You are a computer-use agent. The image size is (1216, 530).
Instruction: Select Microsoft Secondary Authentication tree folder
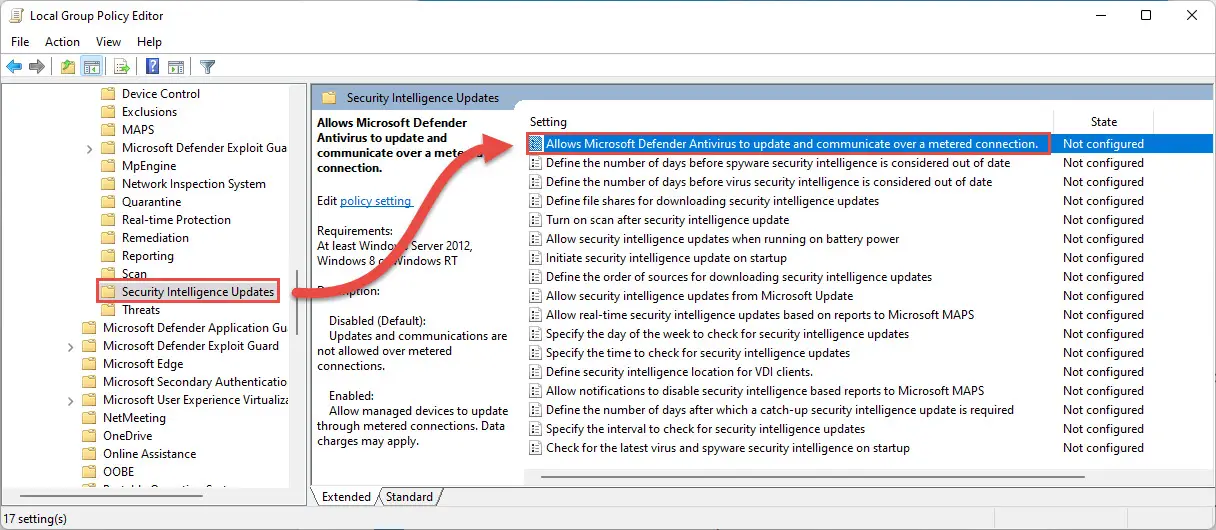click(x=194, y=382)
